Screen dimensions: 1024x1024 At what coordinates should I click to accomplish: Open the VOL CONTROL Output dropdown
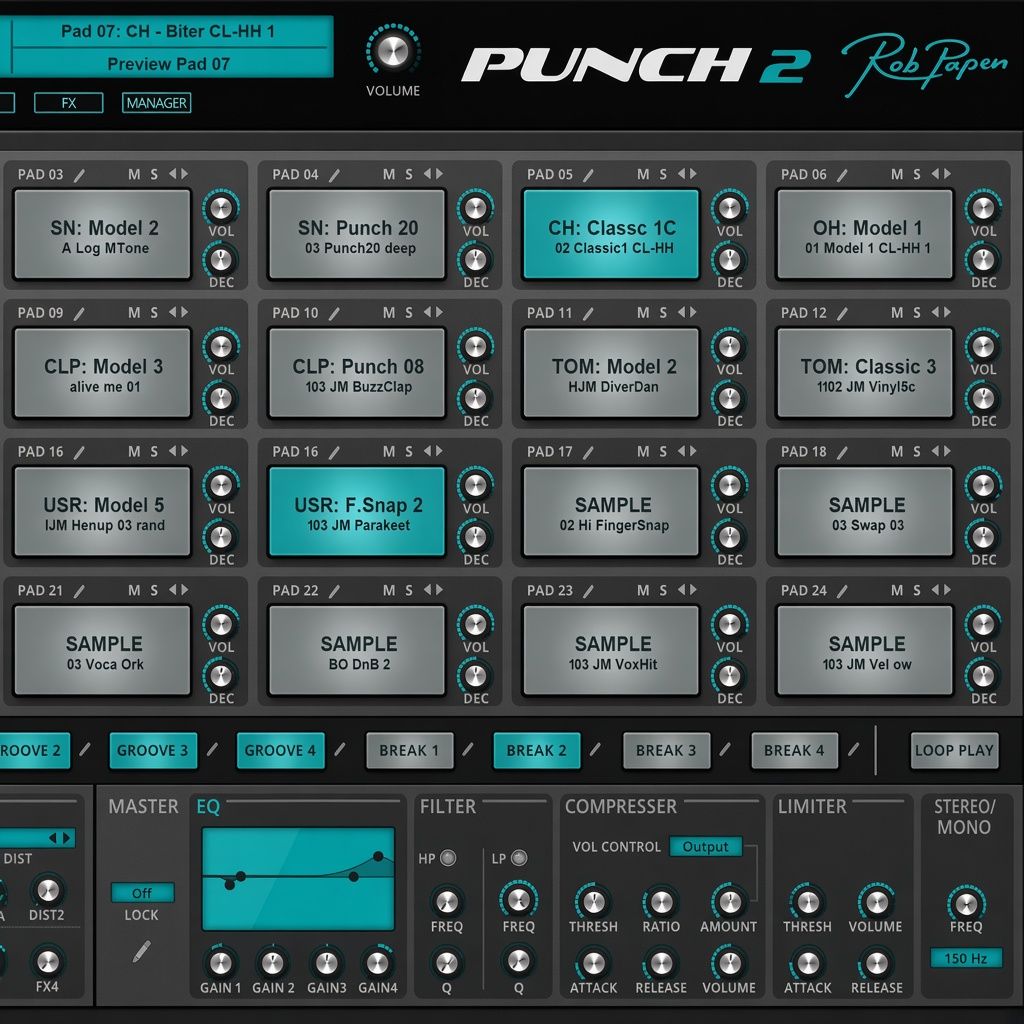coord(705,846)
